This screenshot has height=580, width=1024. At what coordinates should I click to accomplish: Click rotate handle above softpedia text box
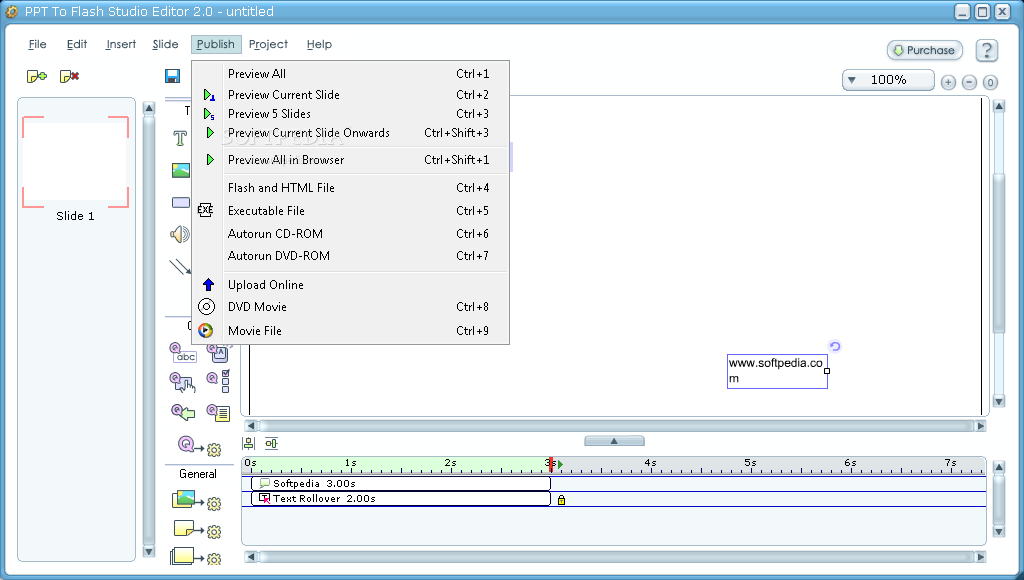[x=835, y=346]
